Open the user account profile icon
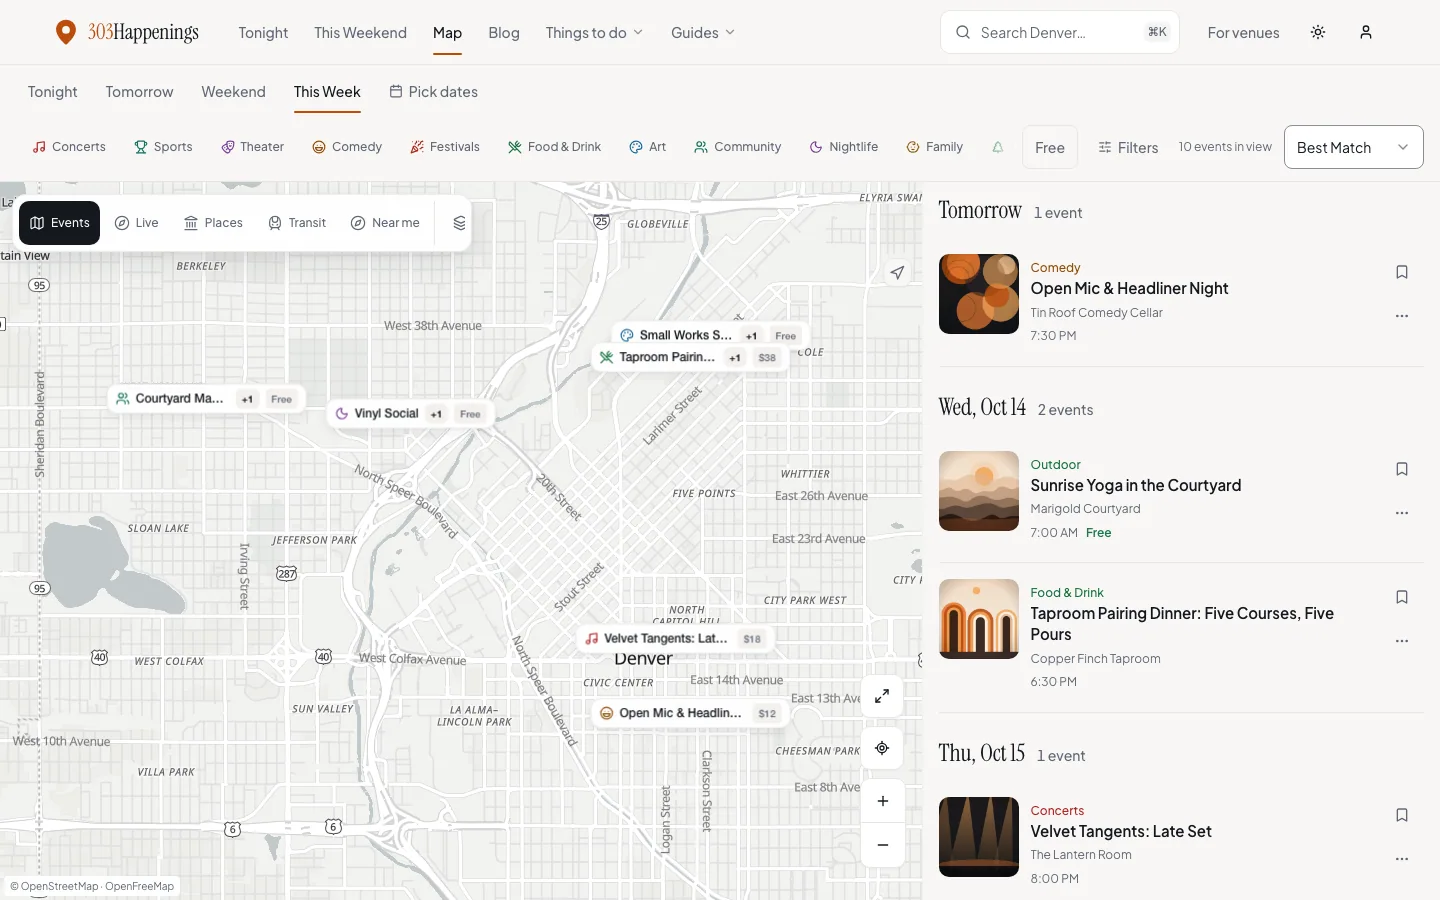The width and height of the screenshot is (1440, 900). tap(1366, 32)
